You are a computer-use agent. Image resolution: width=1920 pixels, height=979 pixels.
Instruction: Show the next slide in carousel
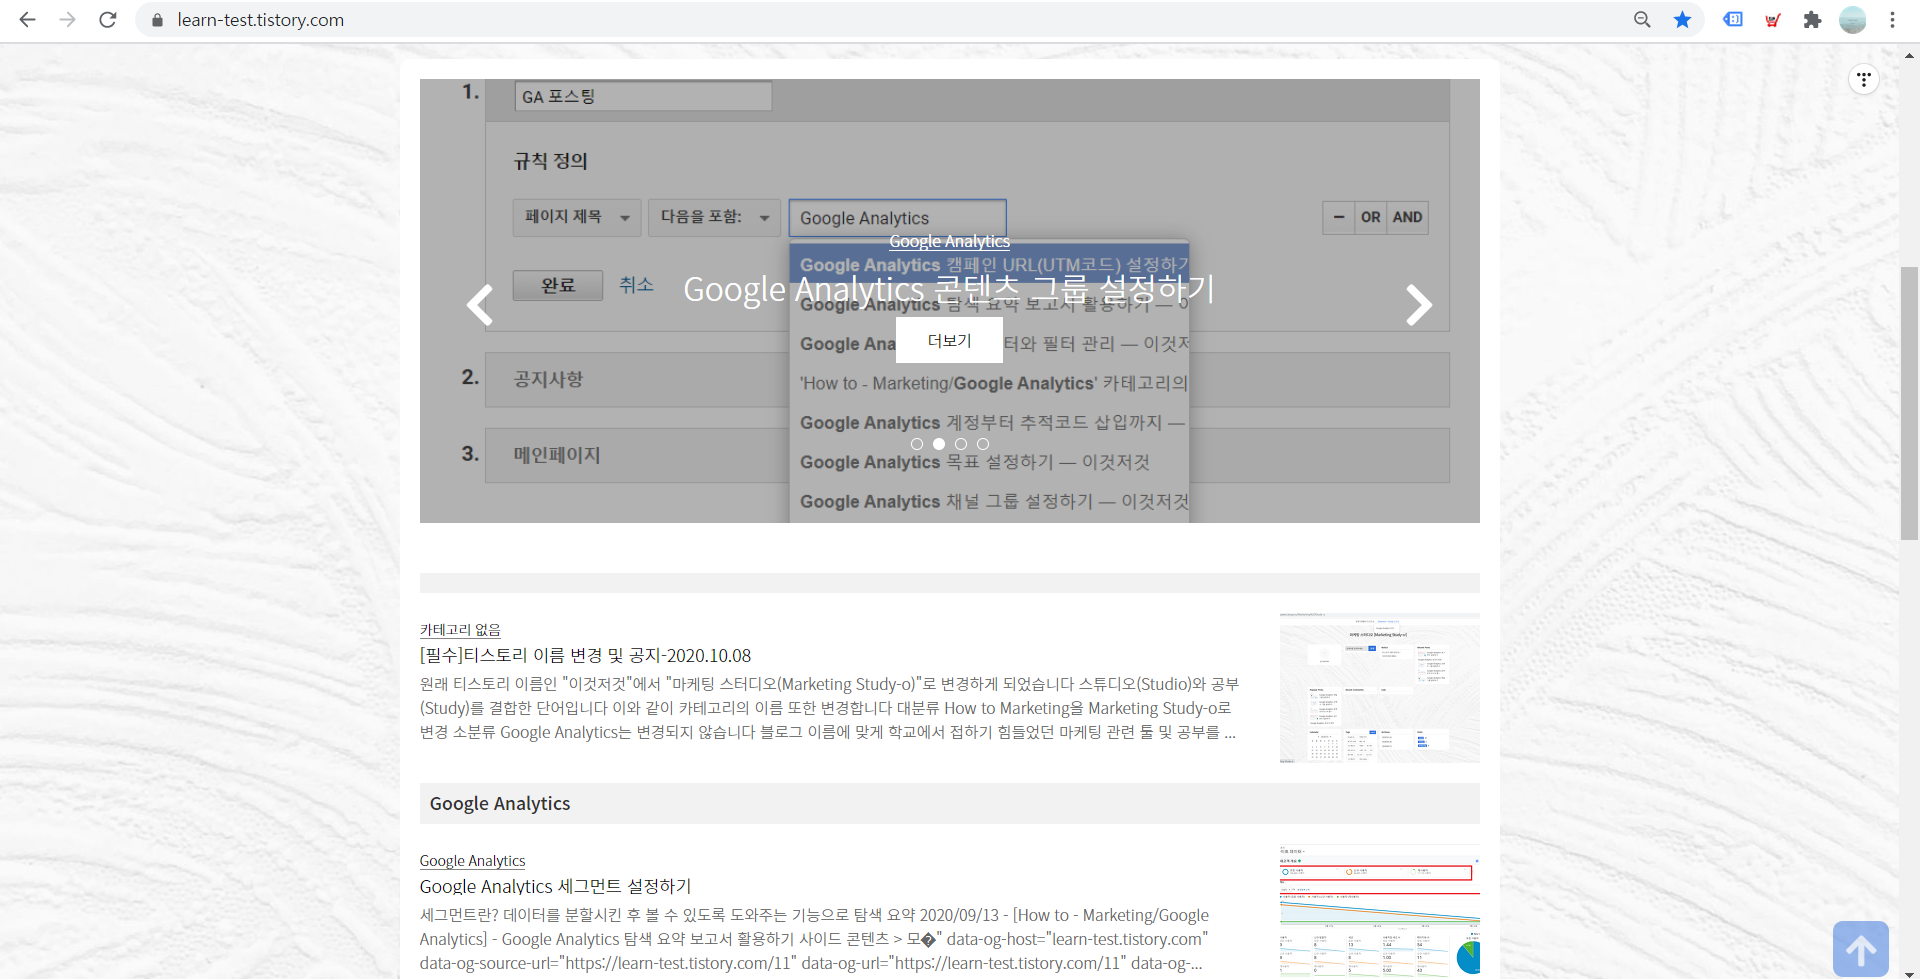(1418, 304)
